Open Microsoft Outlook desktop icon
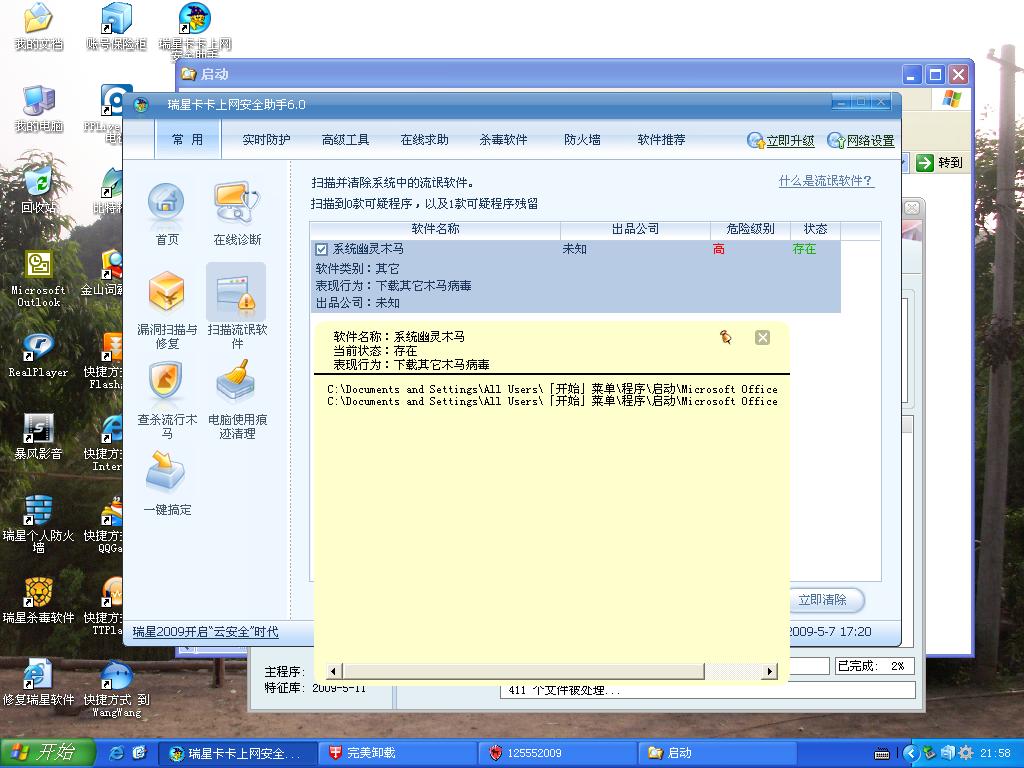1024x768 pixels. [x=39, y=279]
